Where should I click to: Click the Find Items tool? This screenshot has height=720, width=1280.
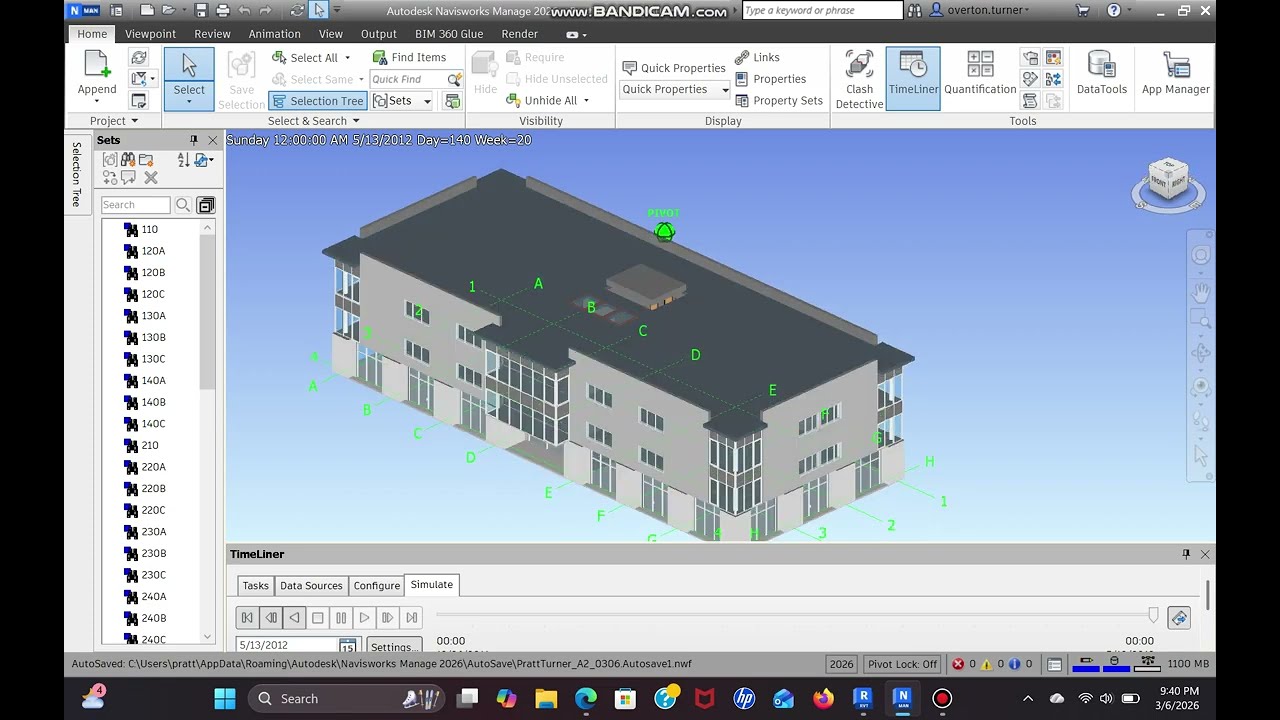[409, 57]
